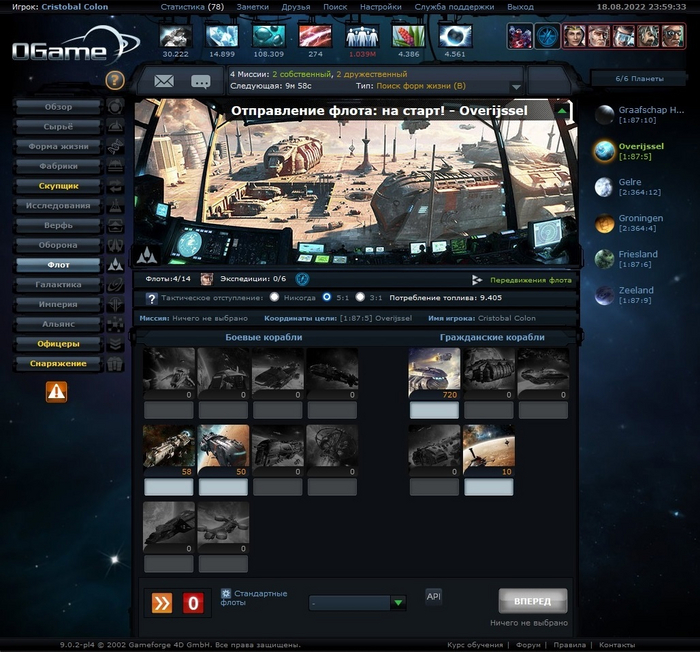This screenshot has height=652, width=700.
Task: Click the energy resource icon
Action: coord(315,36)
